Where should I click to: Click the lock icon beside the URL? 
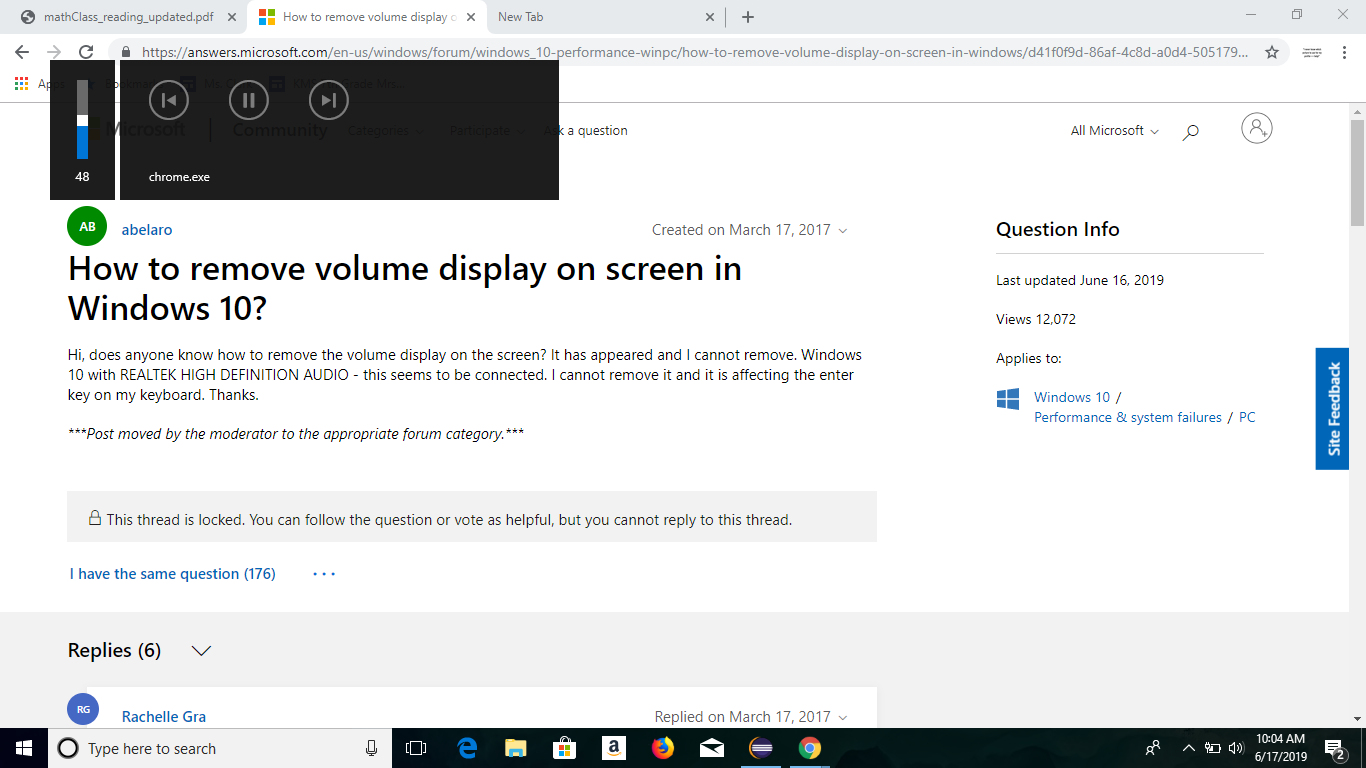pos(126,52)
